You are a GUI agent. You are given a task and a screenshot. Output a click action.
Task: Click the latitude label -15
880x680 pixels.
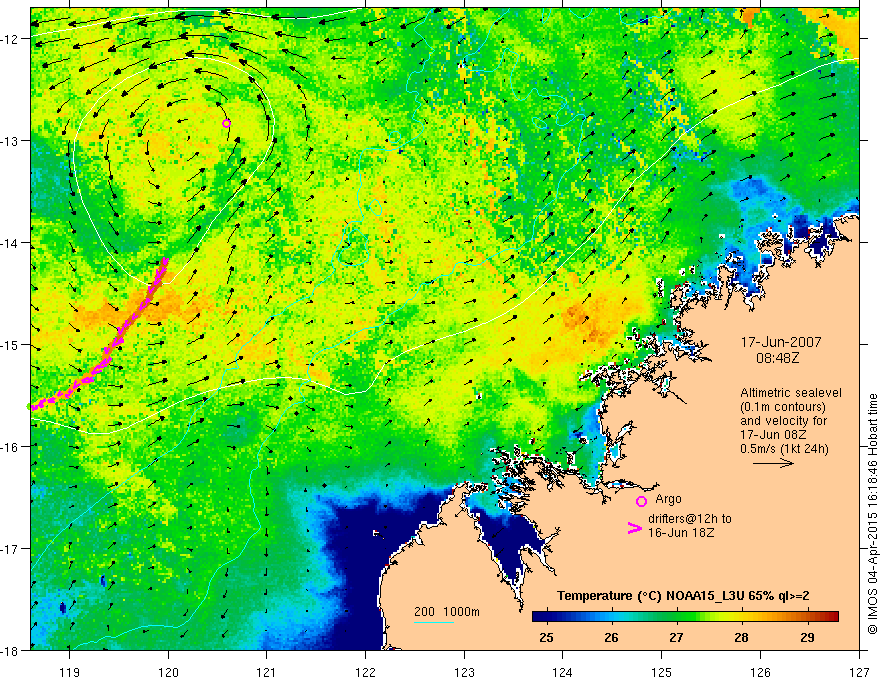pyautogui.click(x=11, y=345)
